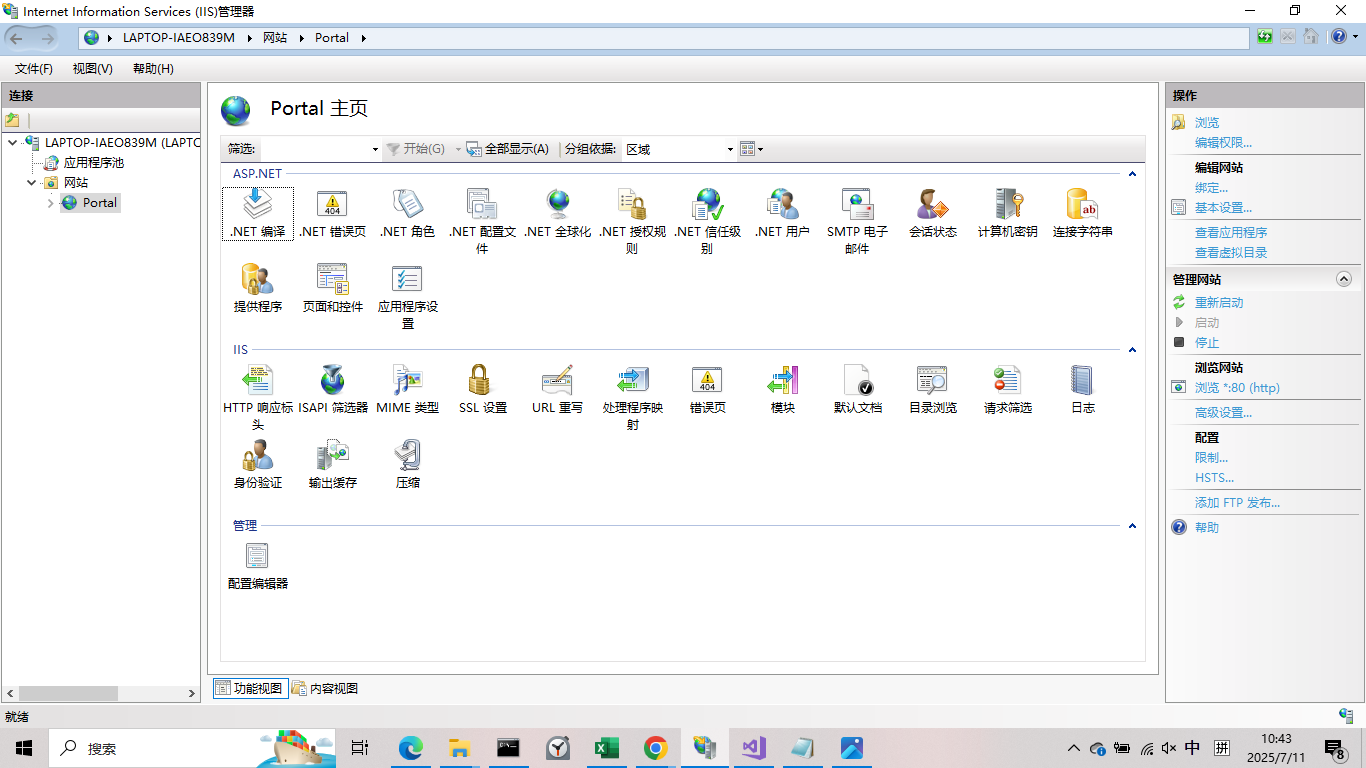This screenshot has width=1366, height=768.
Task: Open the .NET 配置文件 feature
Action: click(x=482, y=221)
